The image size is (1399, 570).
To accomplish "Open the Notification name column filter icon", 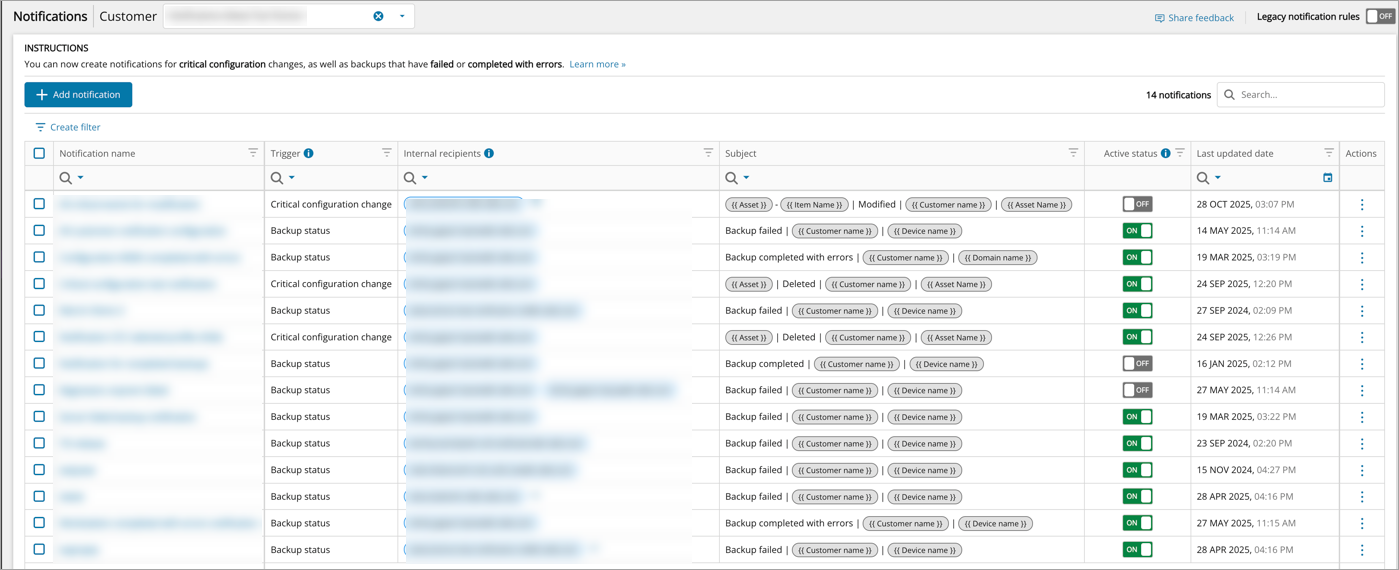I will pos(253,153).
